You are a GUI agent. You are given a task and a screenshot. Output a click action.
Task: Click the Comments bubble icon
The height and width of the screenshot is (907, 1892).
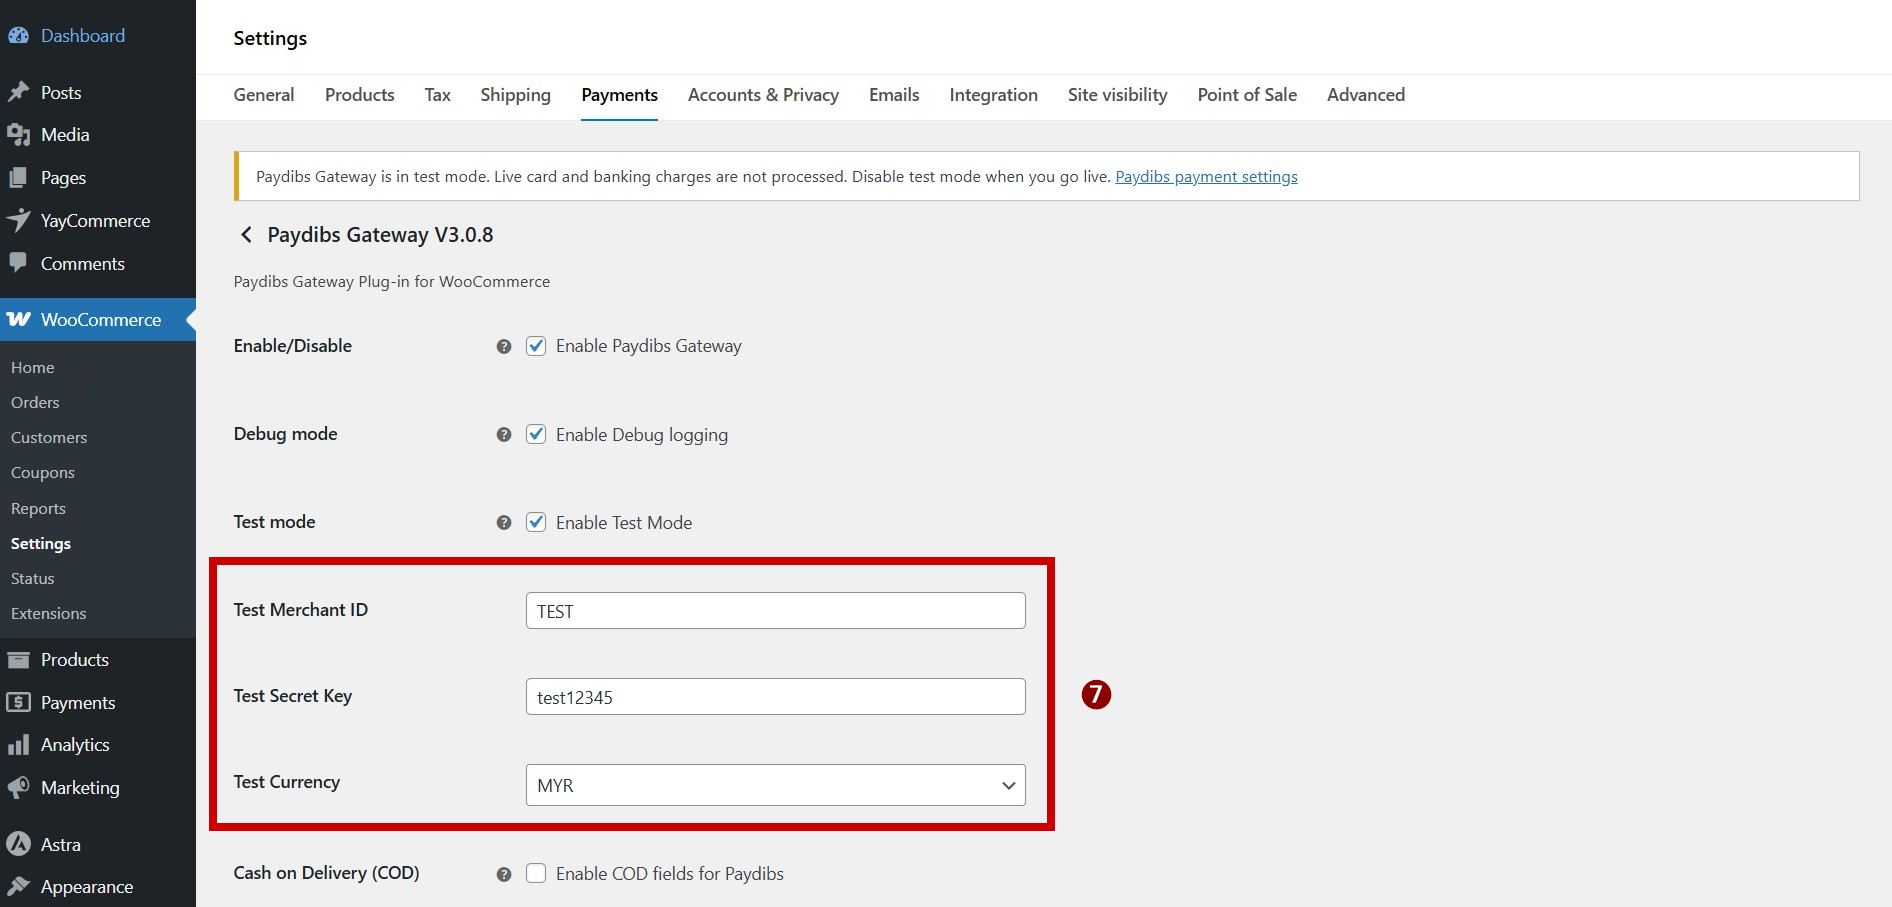pos(18,263)
